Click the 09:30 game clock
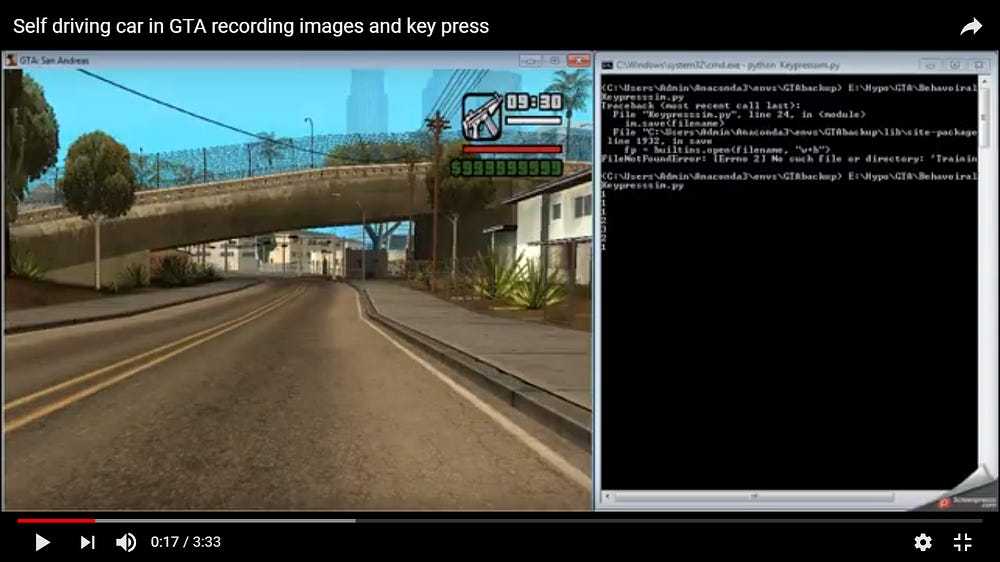 534,102
